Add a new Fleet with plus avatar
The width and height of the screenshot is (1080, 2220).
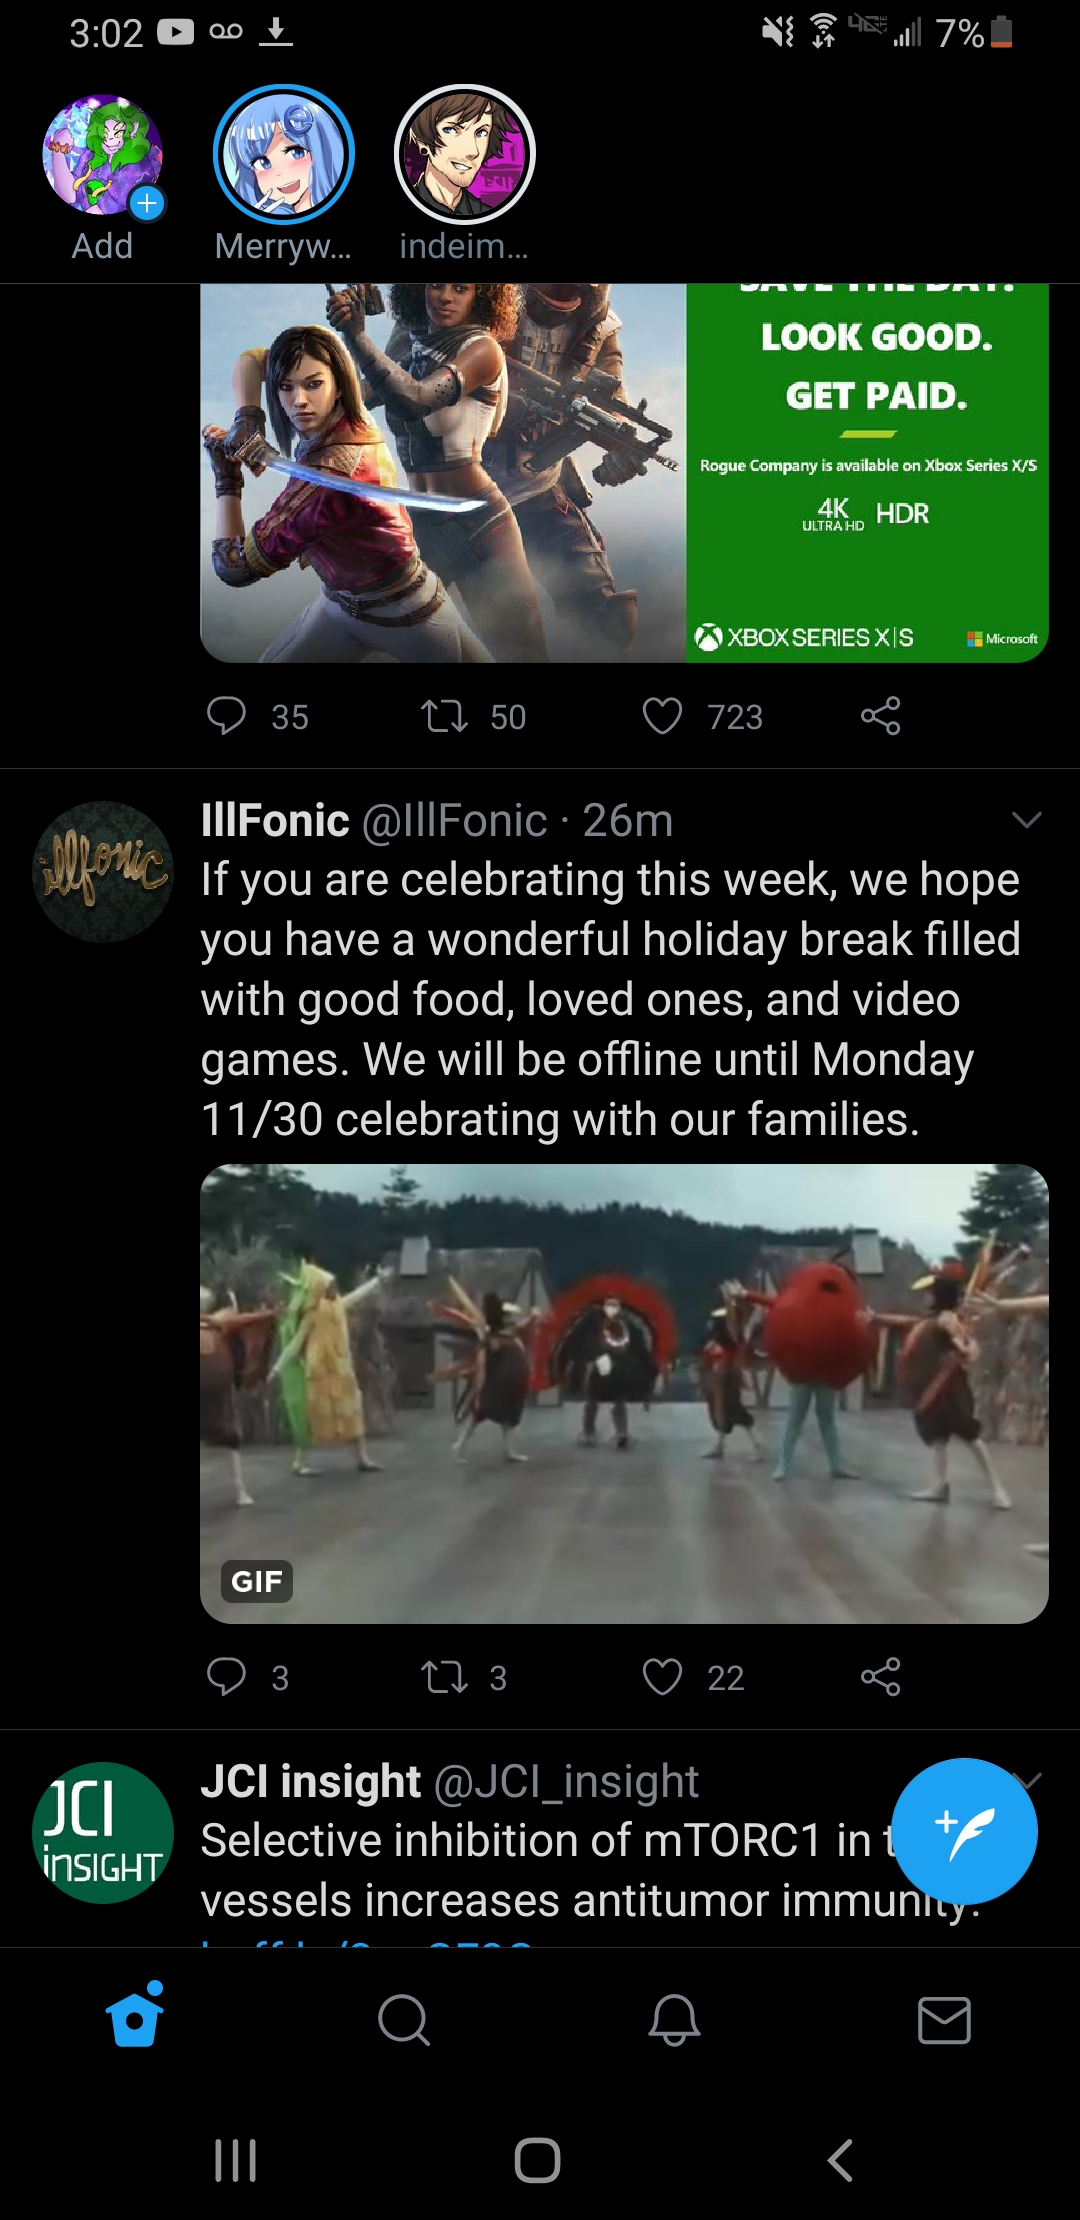coord(102,155)
